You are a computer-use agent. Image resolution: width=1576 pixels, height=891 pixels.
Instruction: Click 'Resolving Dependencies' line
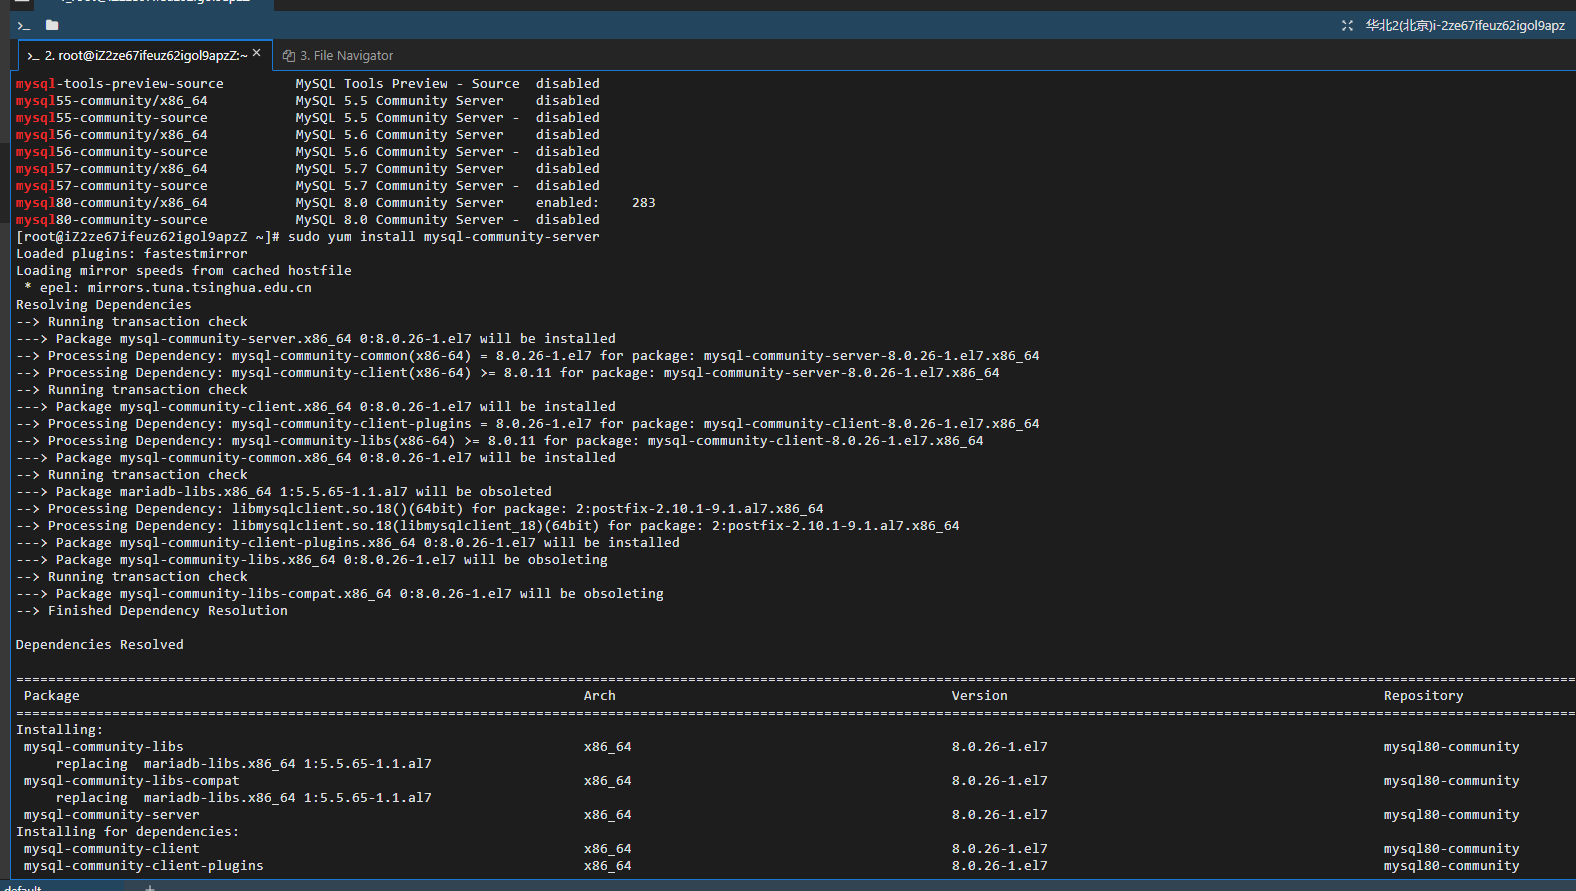coord(104,305)
